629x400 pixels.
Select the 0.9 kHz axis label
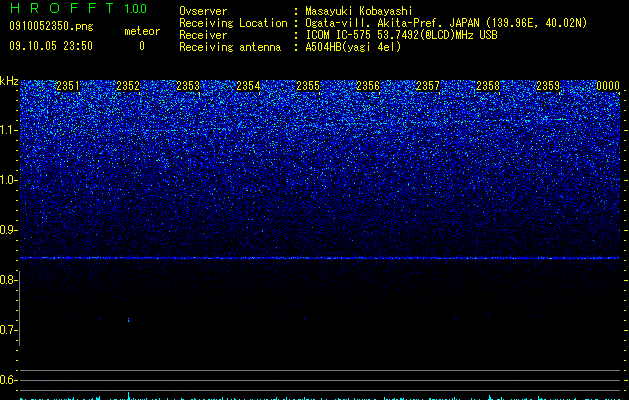pos(9,230)
